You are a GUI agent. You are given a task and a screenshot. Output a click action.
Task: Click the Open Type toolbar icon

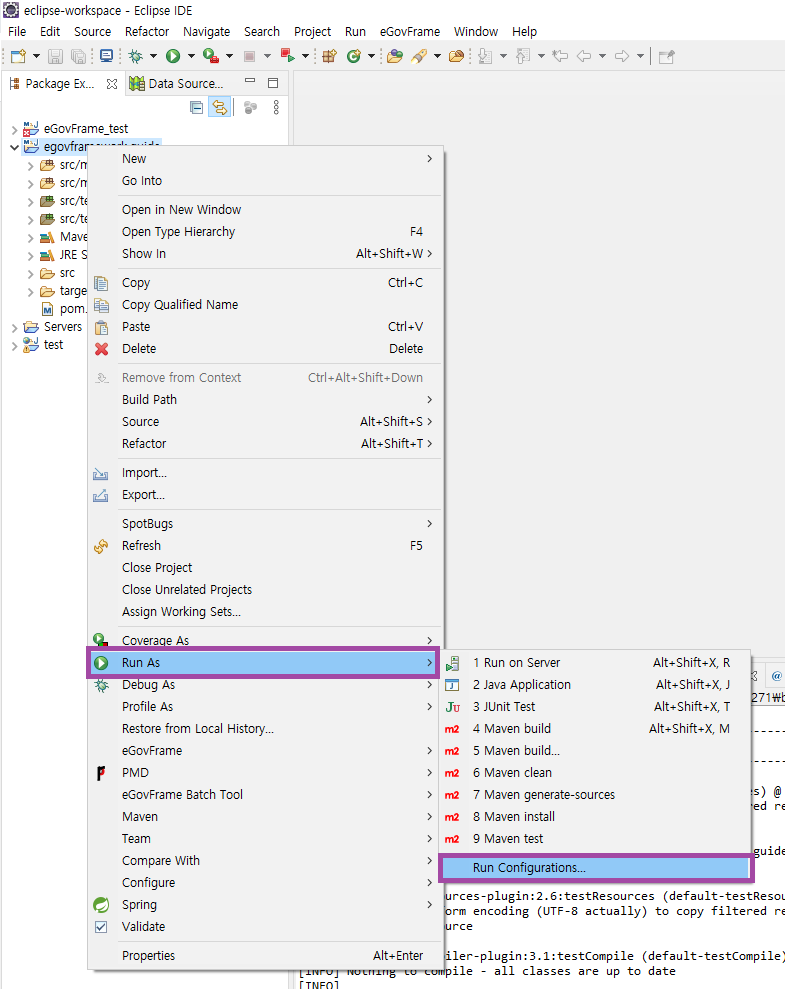click(x=395, y=56)
